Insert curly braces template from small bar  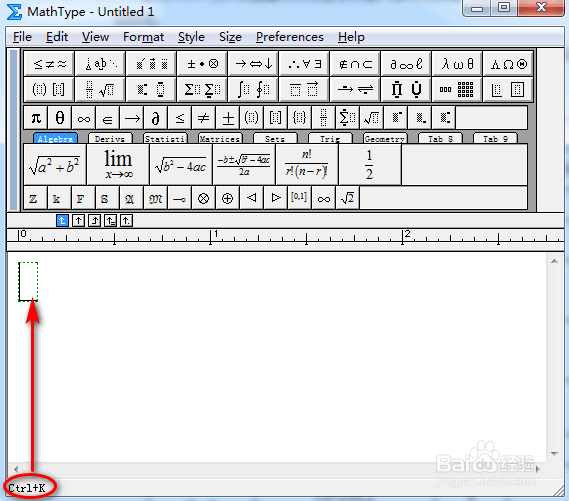tap(299, 118)
